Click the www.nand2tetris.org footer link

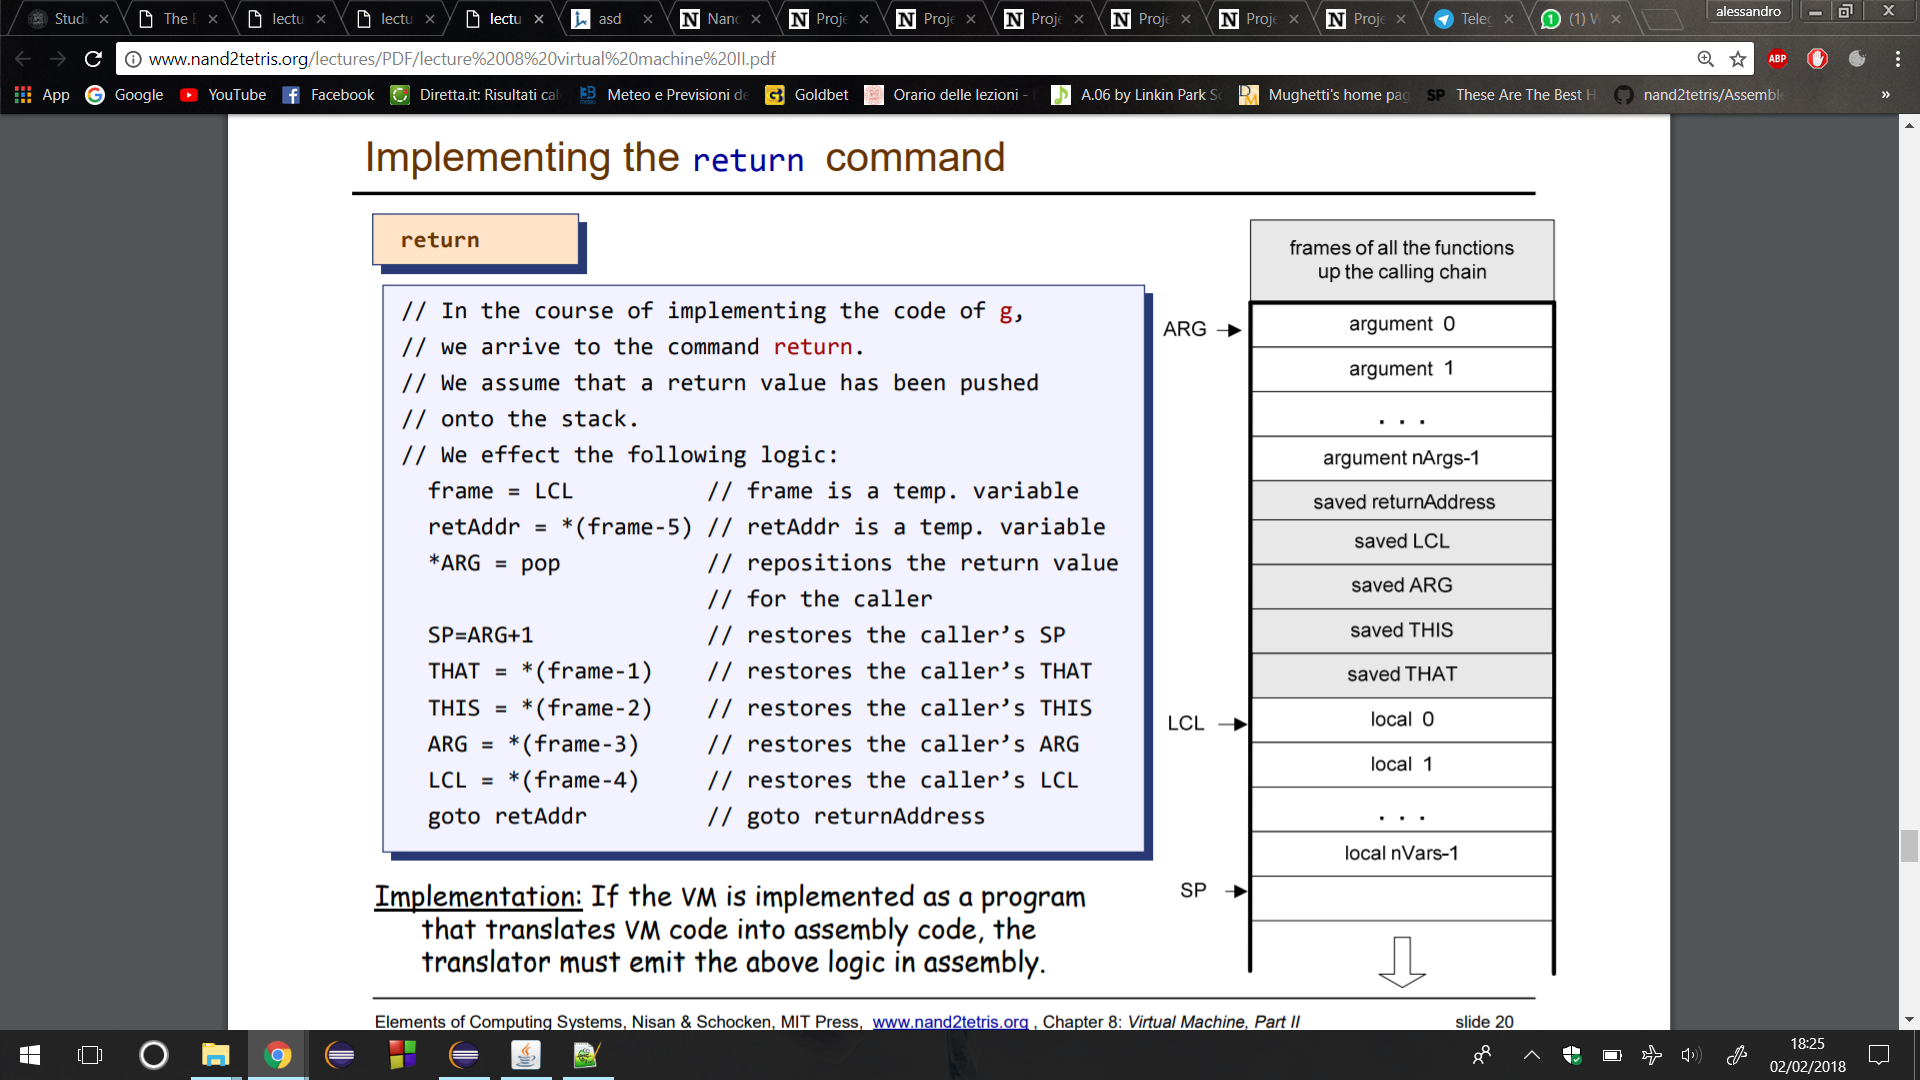949,1021
